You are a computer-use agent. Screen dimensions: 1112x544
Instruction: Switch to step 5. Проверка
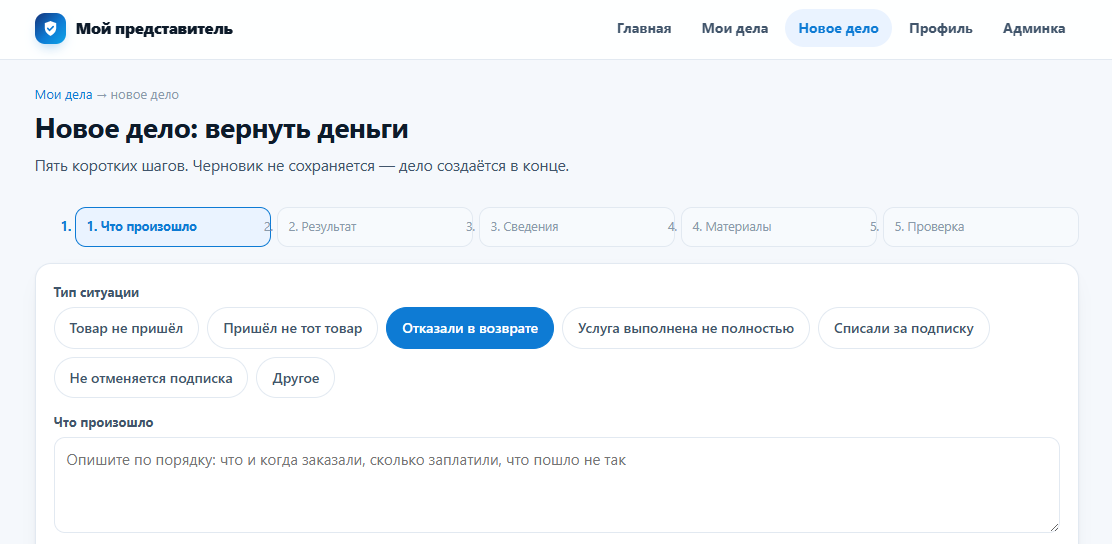981,227
